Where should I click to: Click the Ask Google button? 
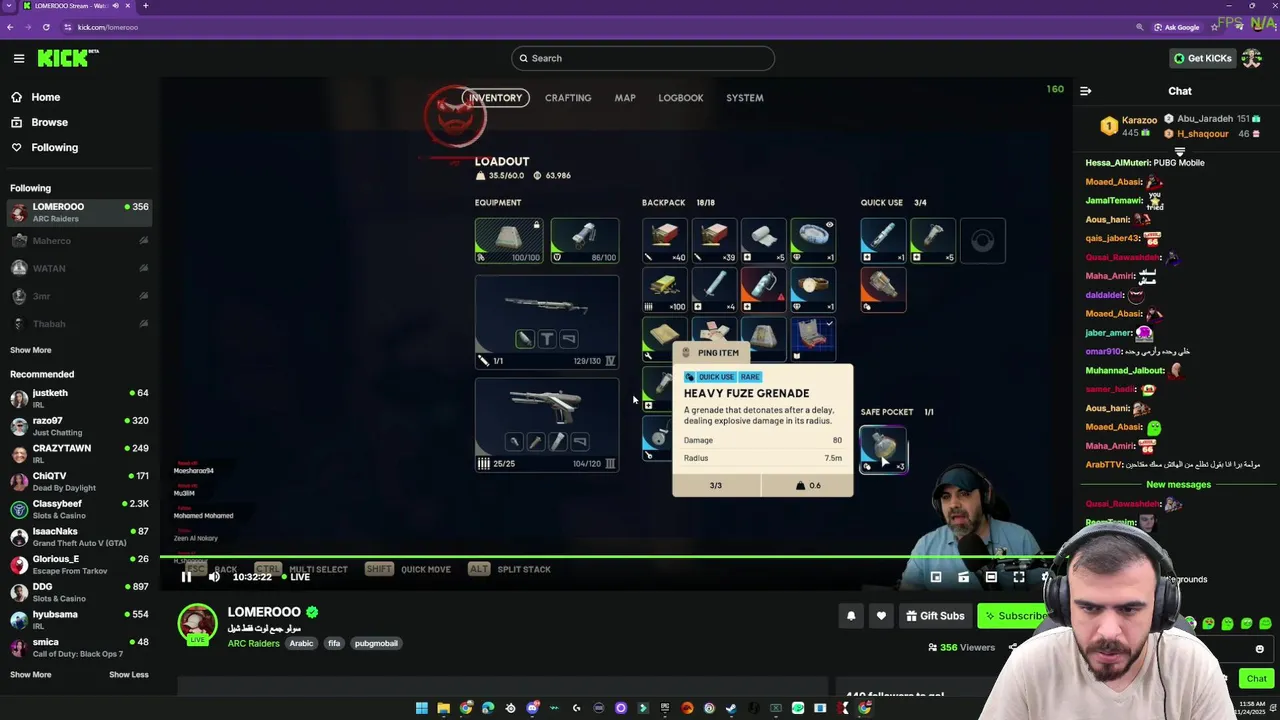point(1176,27)
